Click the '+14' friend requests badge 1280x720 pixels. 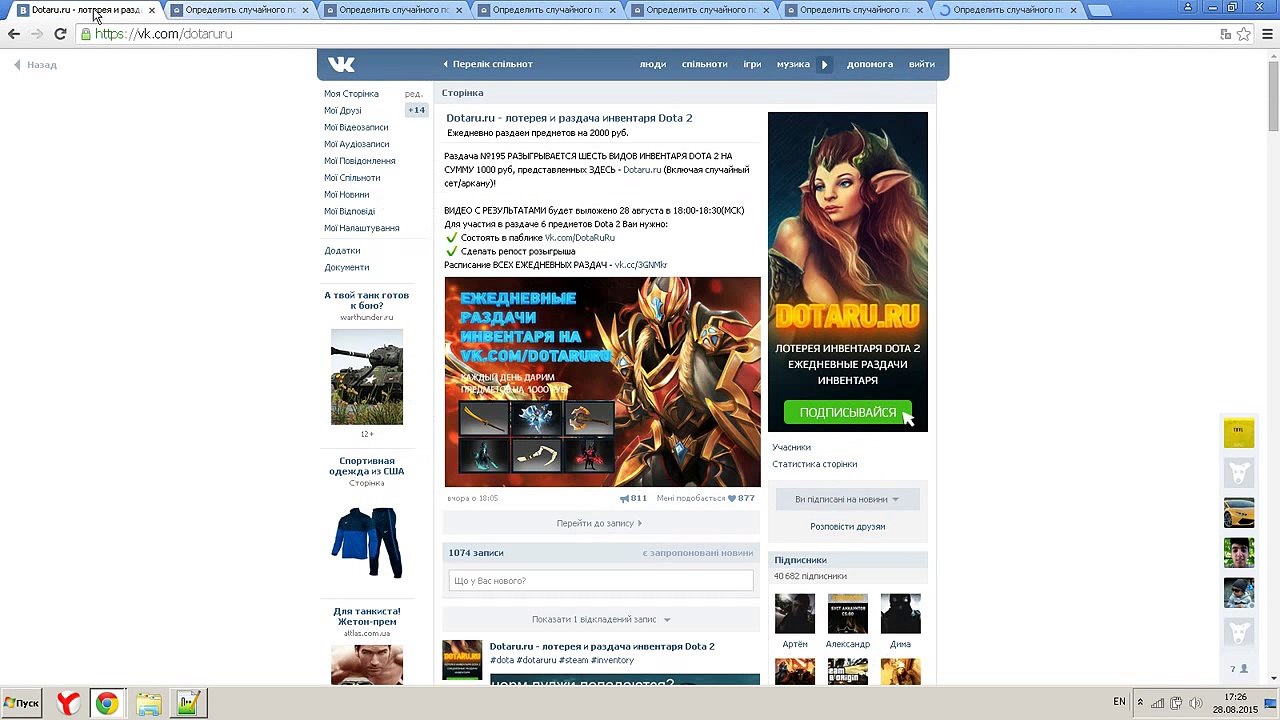click(x=416, y=110)
